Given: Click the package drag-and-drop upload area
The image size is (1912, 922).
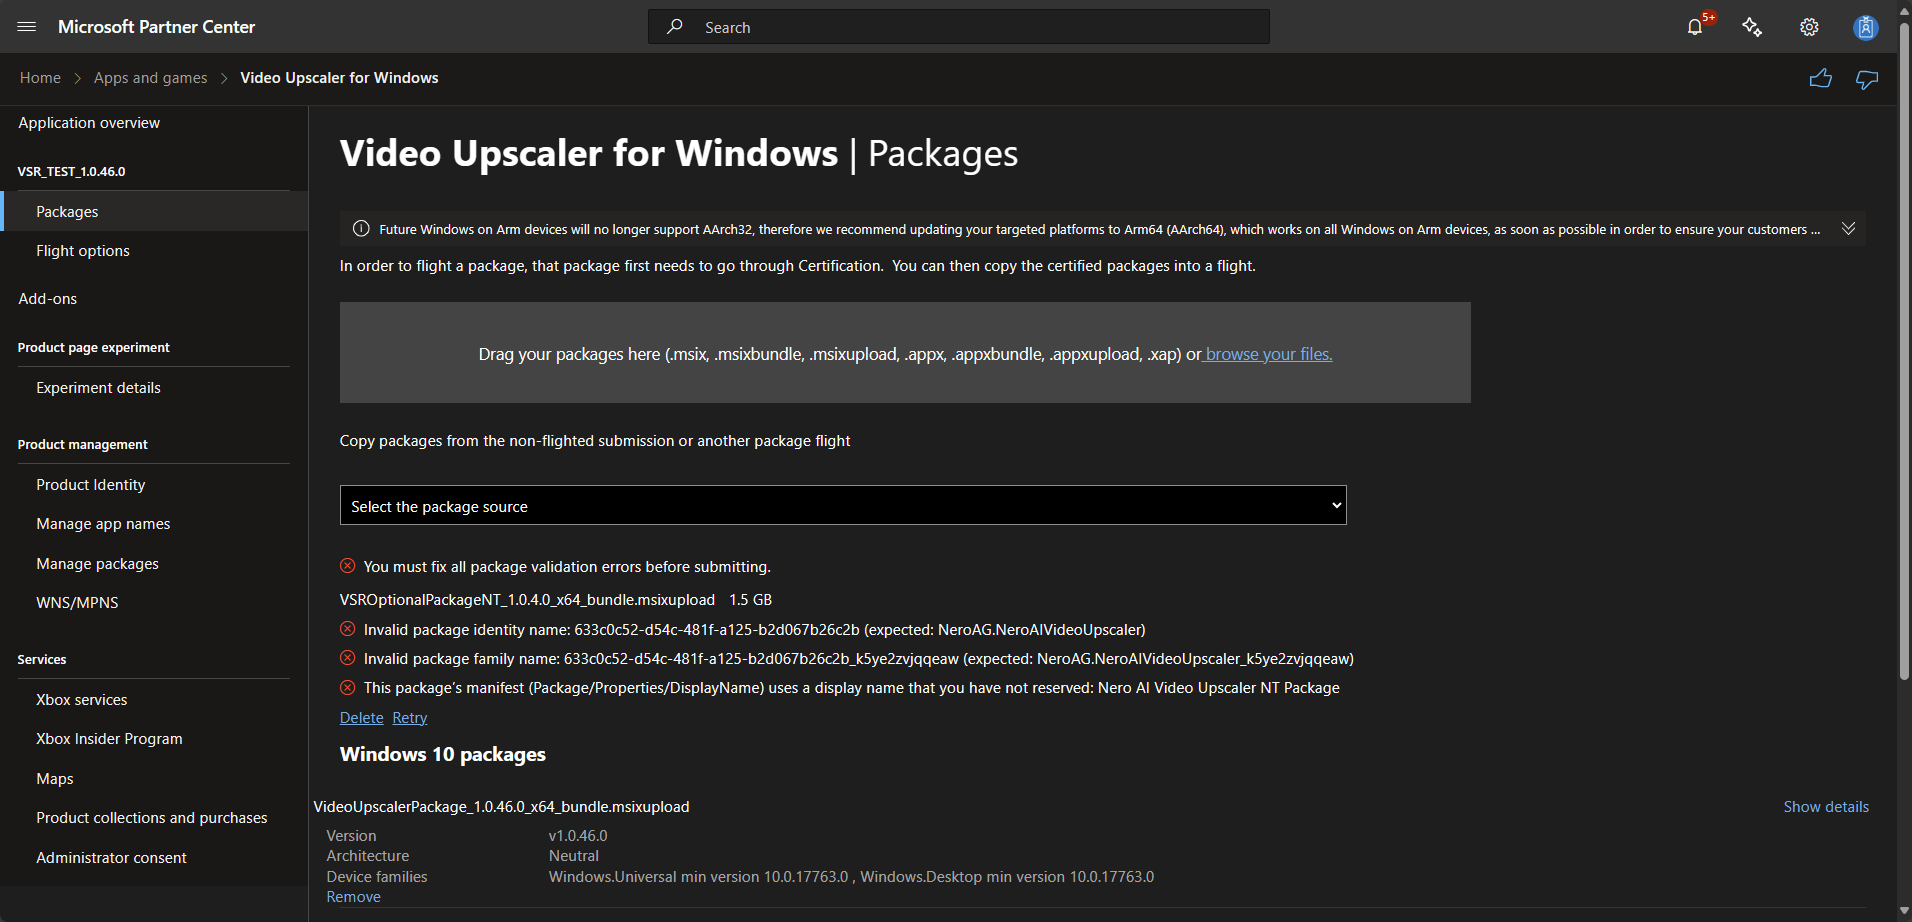Looking at the screenshot, I should tap(905, 352).
